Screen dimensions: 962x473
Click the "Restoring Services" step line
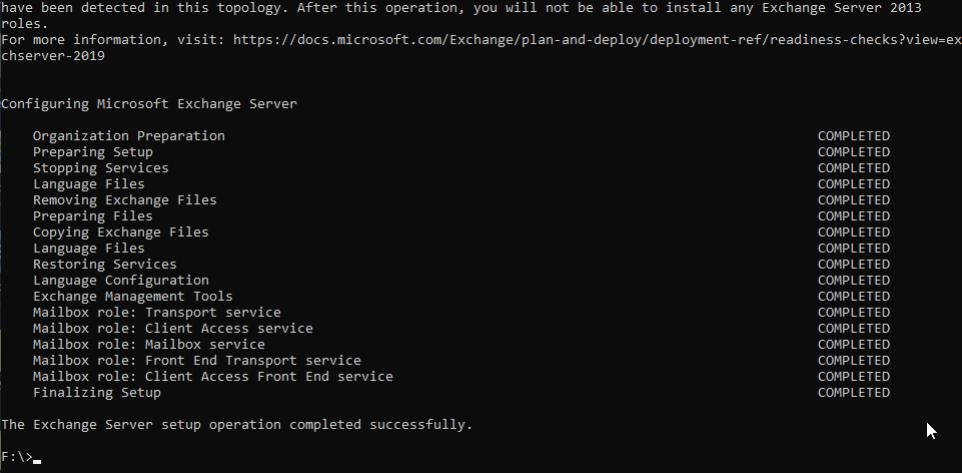(104, 264)
